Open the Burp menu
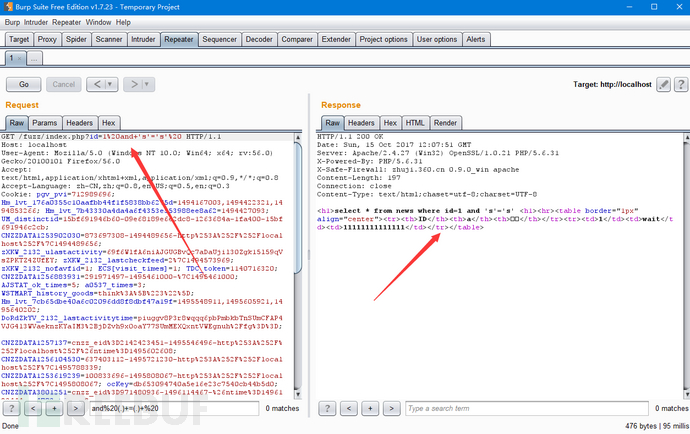Screen dimensions: 690x434 [x=12, y=22]
